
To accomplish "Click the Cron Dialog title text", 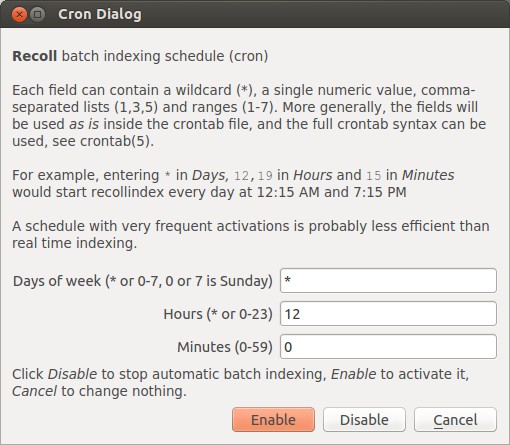I will point(100,14).
